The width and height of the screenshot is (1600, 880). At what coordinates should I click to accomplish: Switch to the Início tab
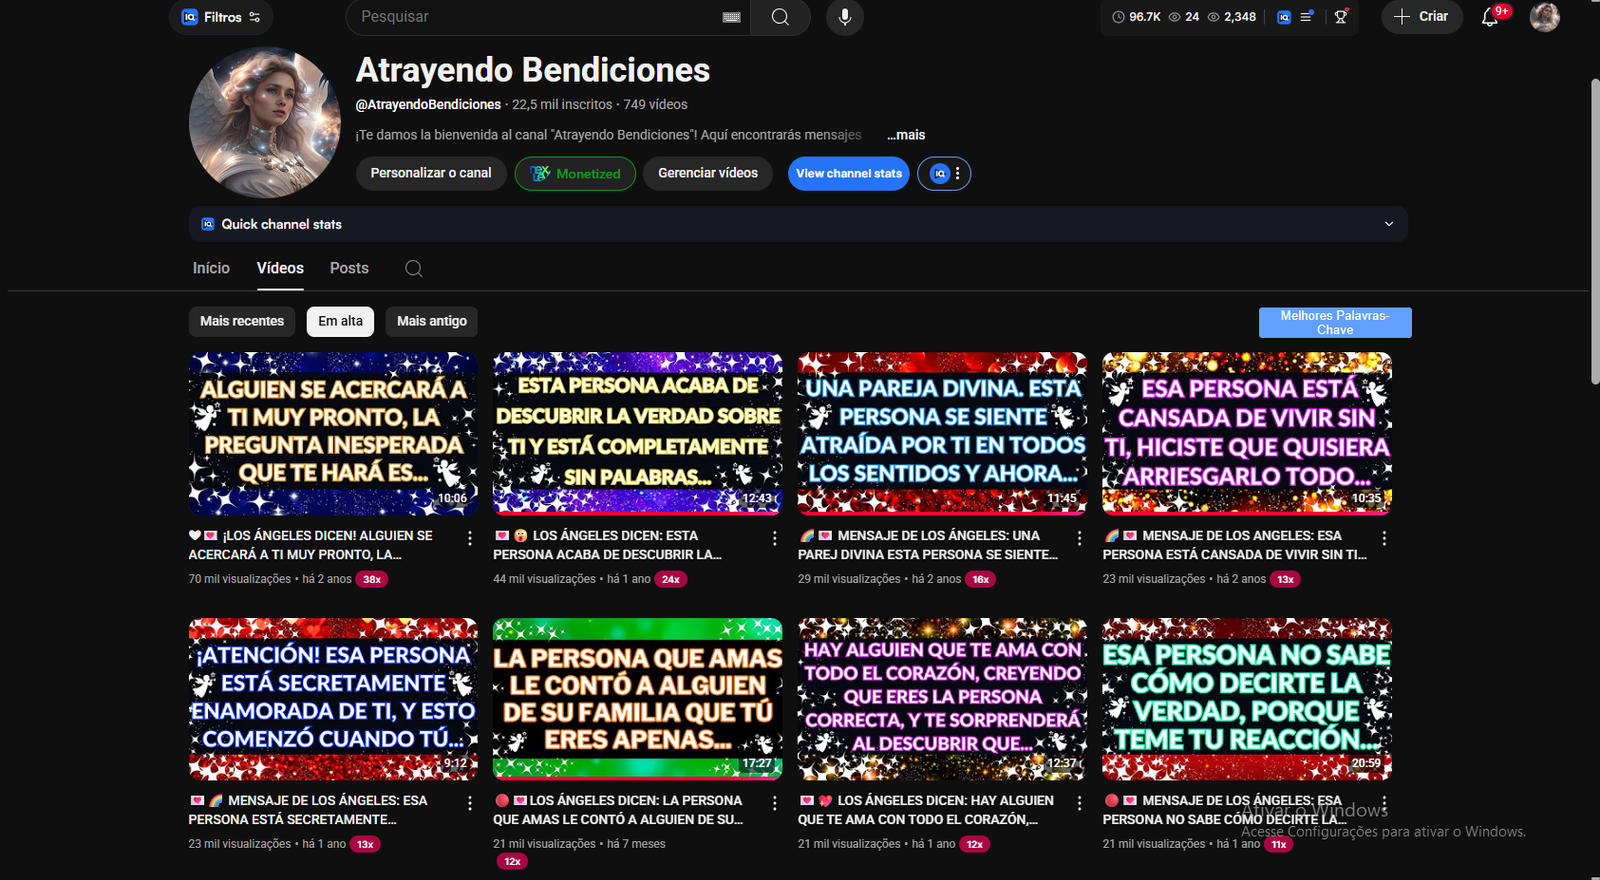[x=211, y=268]
